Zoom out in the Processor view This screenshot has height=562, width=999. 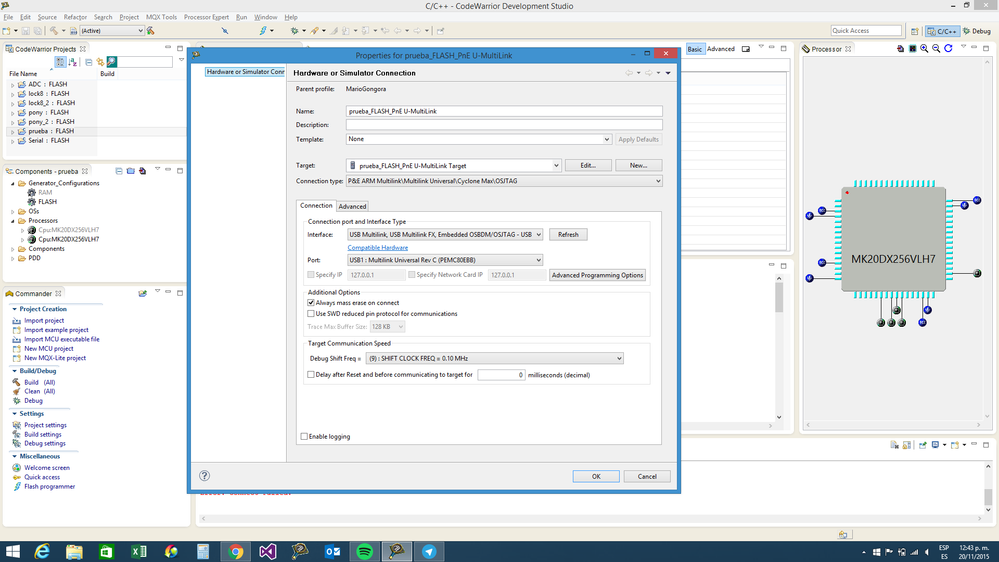click(x=936, y=48)
